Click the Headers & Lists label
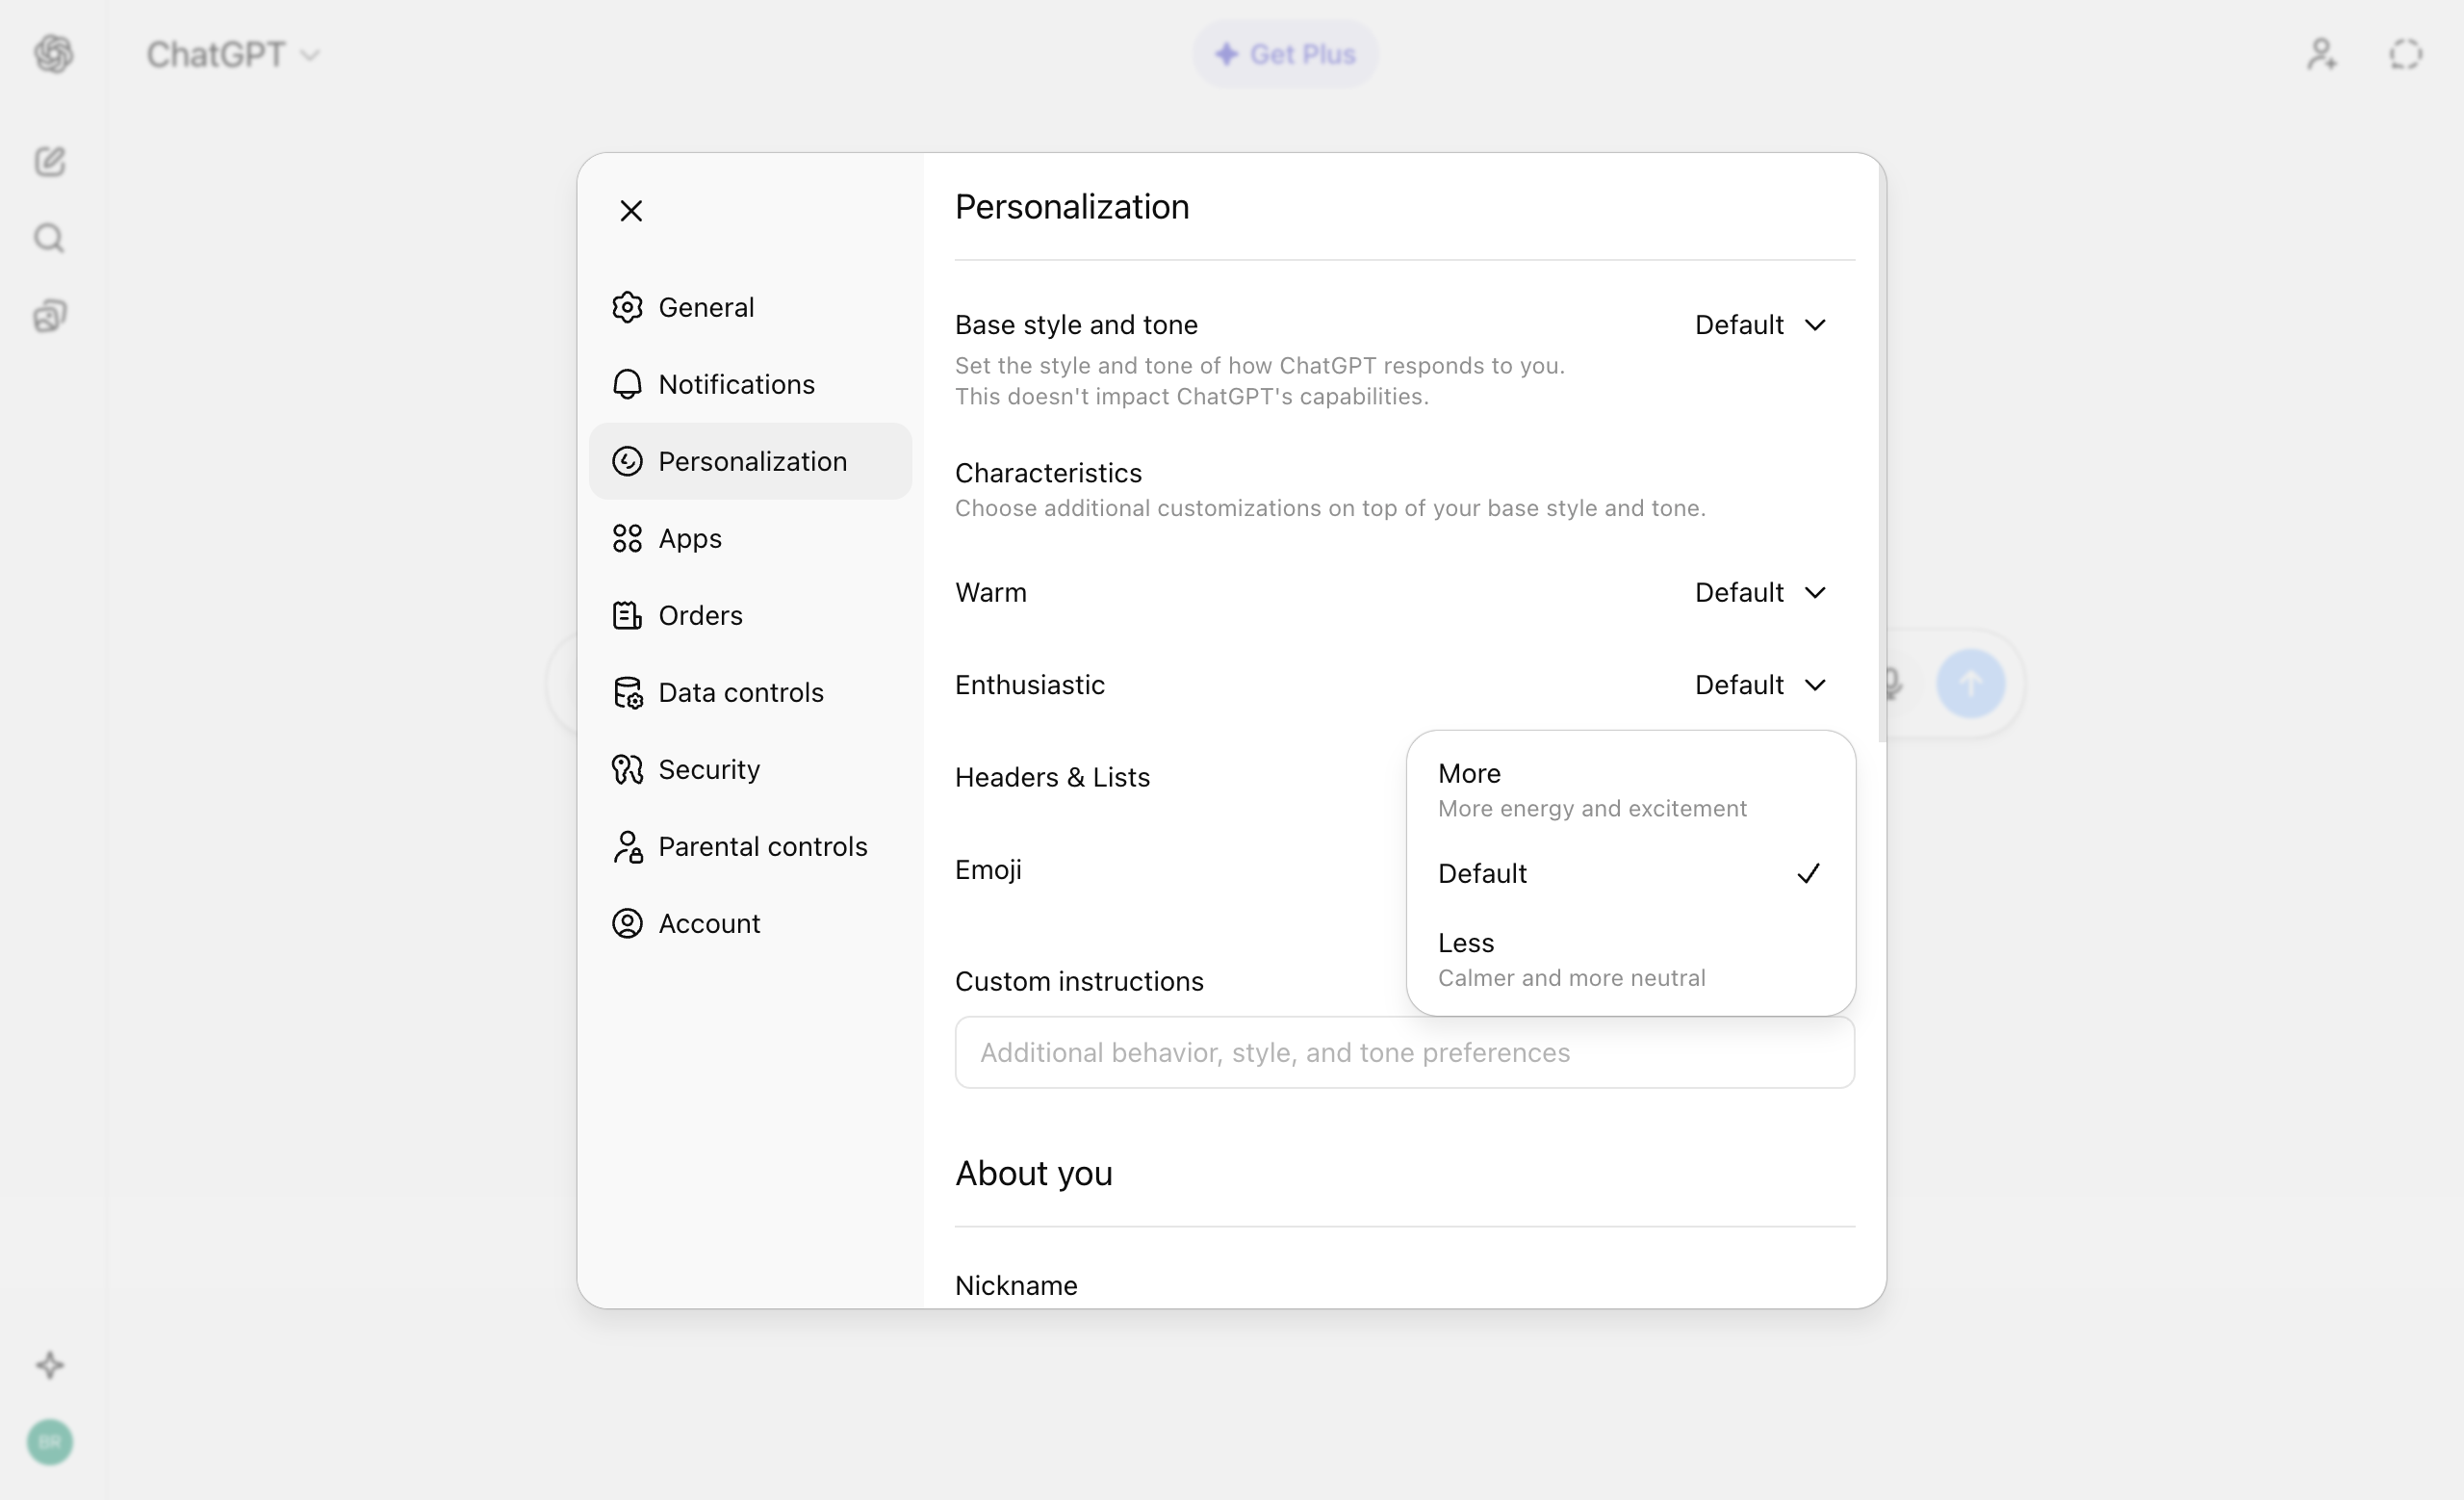 pos(1052,778)
